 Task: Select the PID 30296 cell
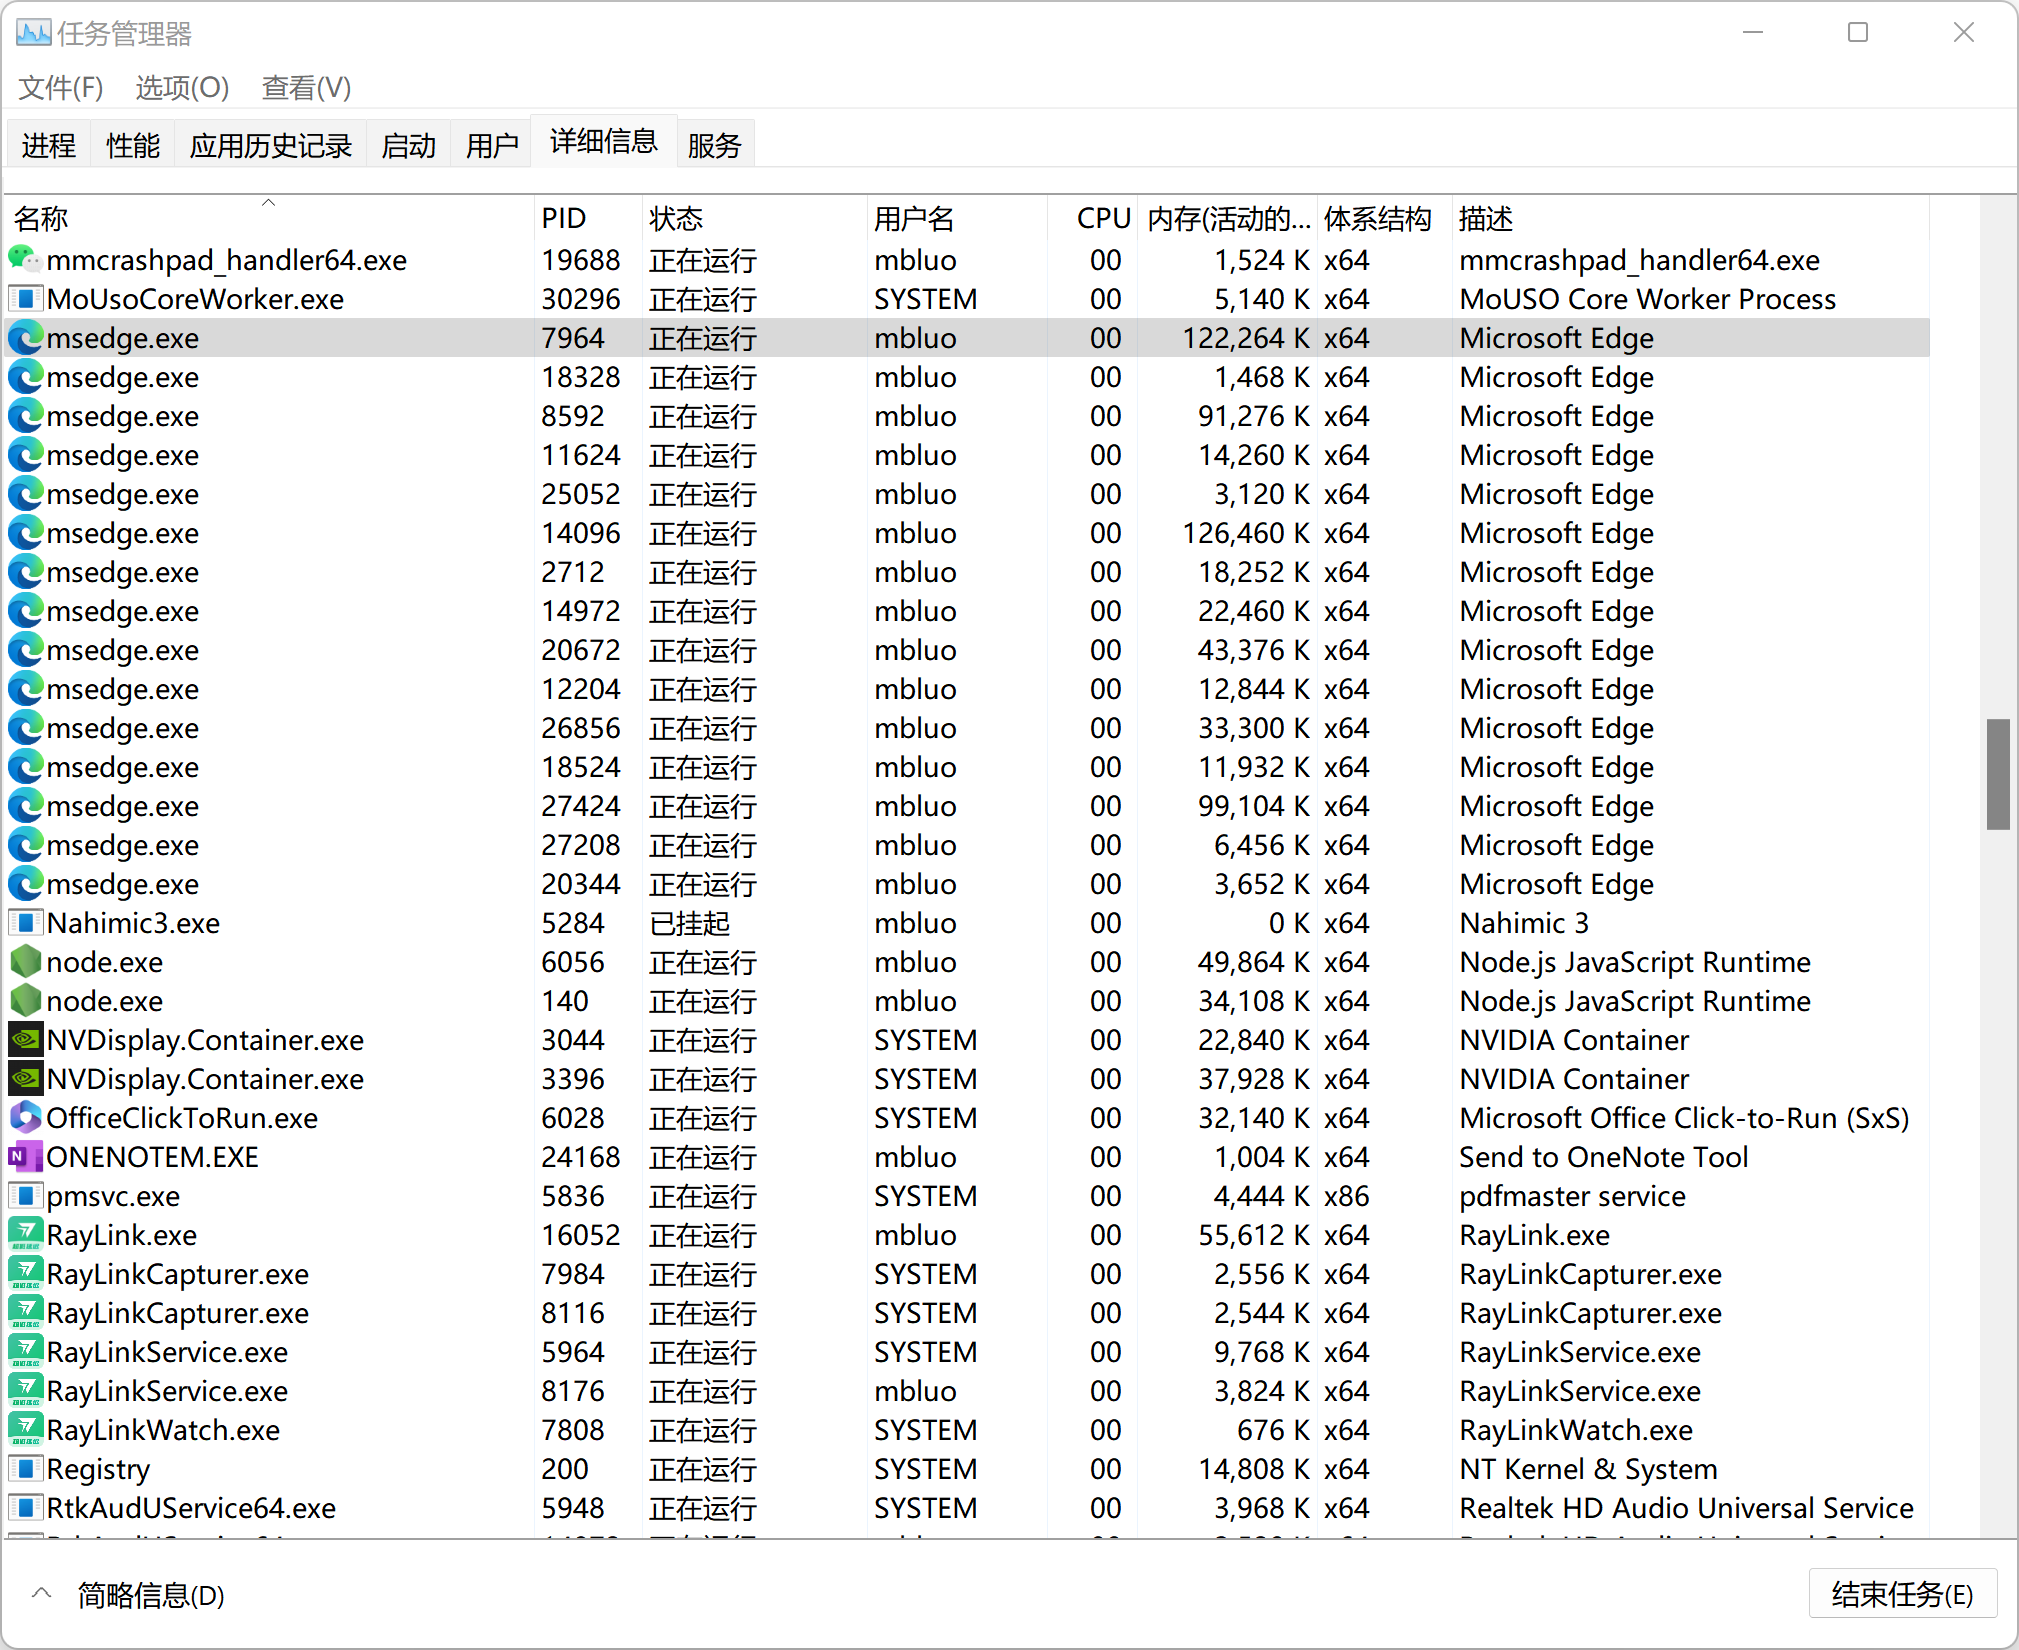[581, 299]
